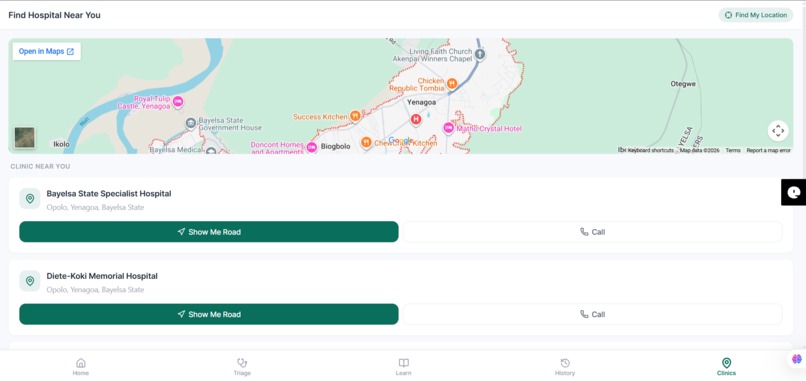Click the red hospital marker in Yenagoa
This screenshot has width=806, height=381.
pyautogui.click(x=416, y=119)
